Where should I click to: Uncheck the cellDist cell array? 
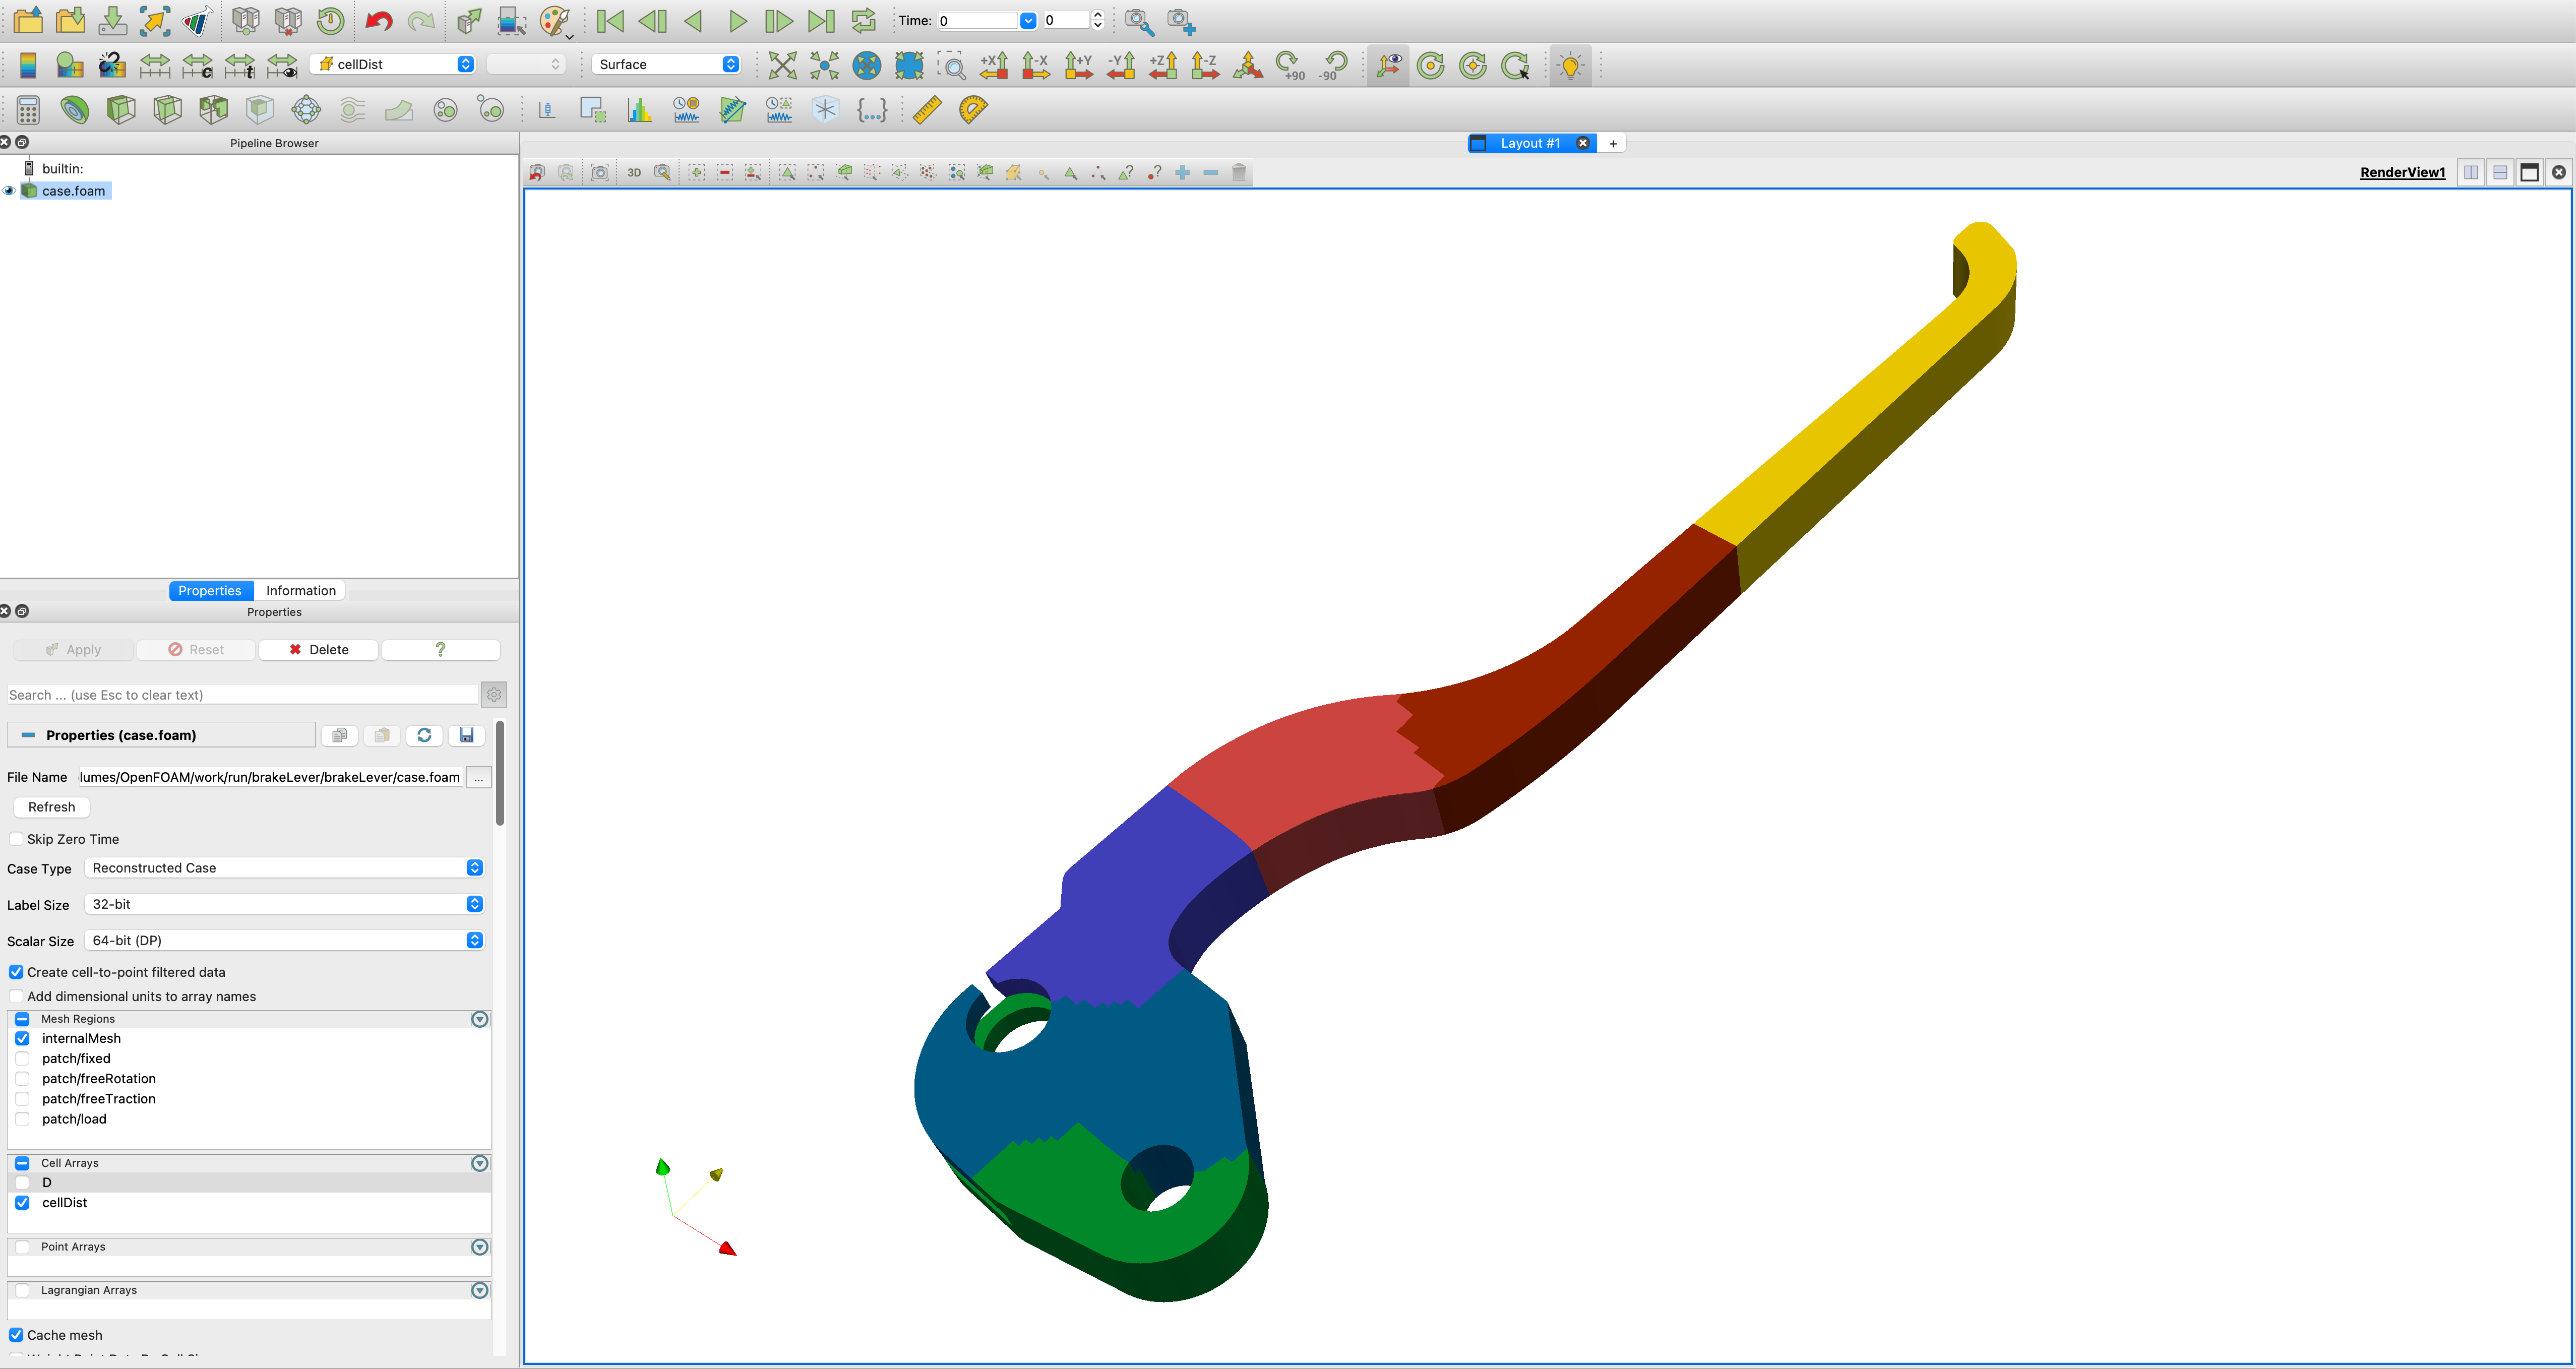22,1202
